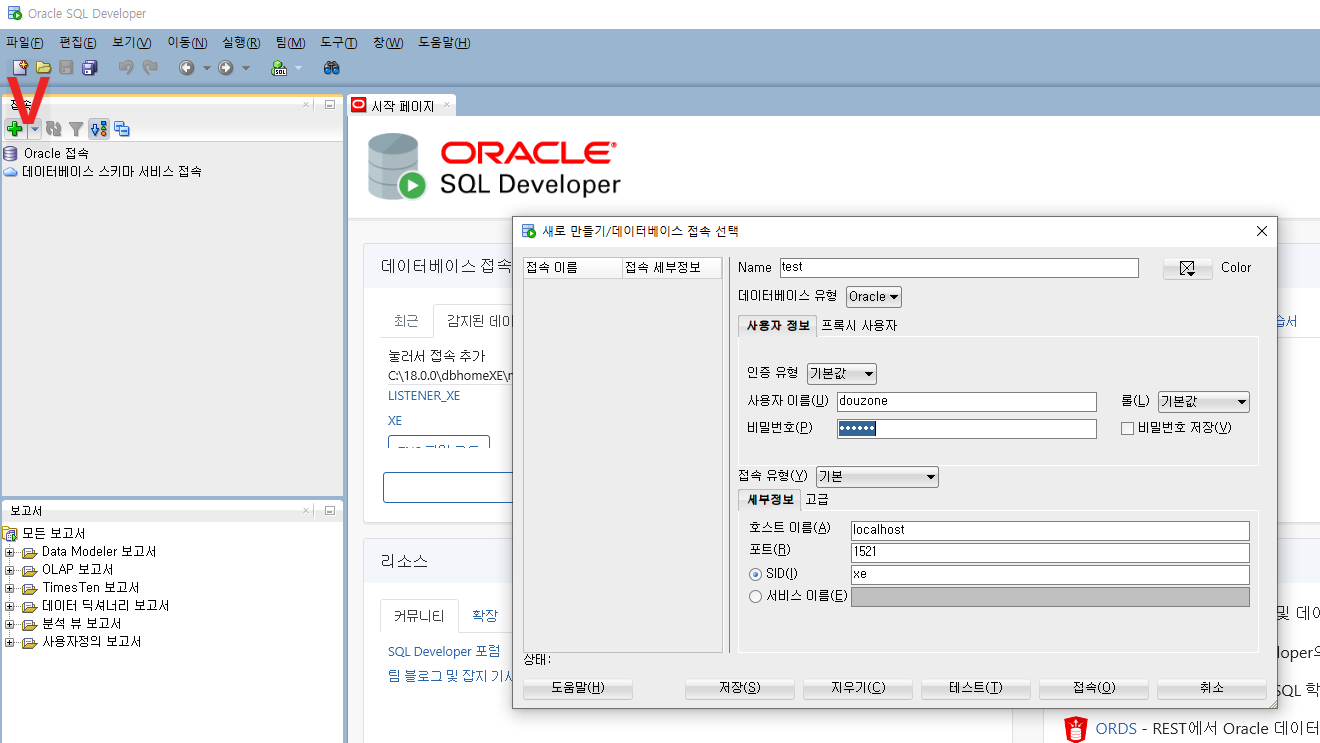
Task: Click the Save All toolbar icon
Action: pyautogui.click(x=90, y=67)
